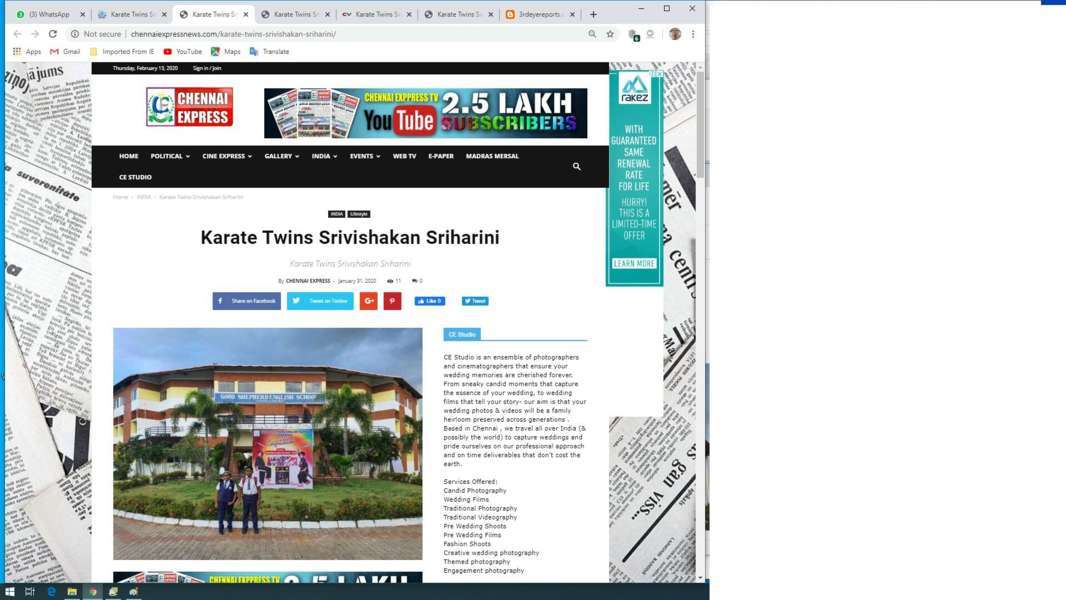Open Chrome three-dot menu
The width and height of the screenshot is (1066, 600).
(x=693, y=34)
